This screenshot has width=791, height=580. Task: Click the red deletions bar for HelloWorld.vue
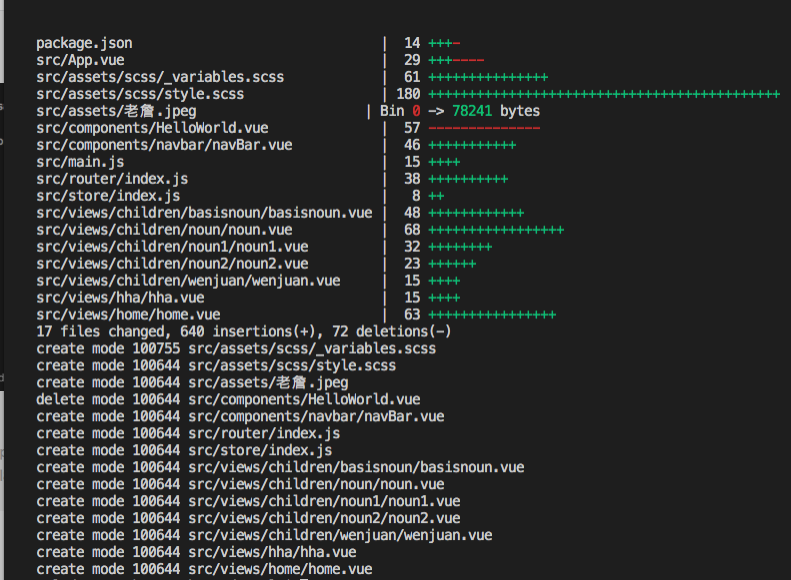point(484,128)
